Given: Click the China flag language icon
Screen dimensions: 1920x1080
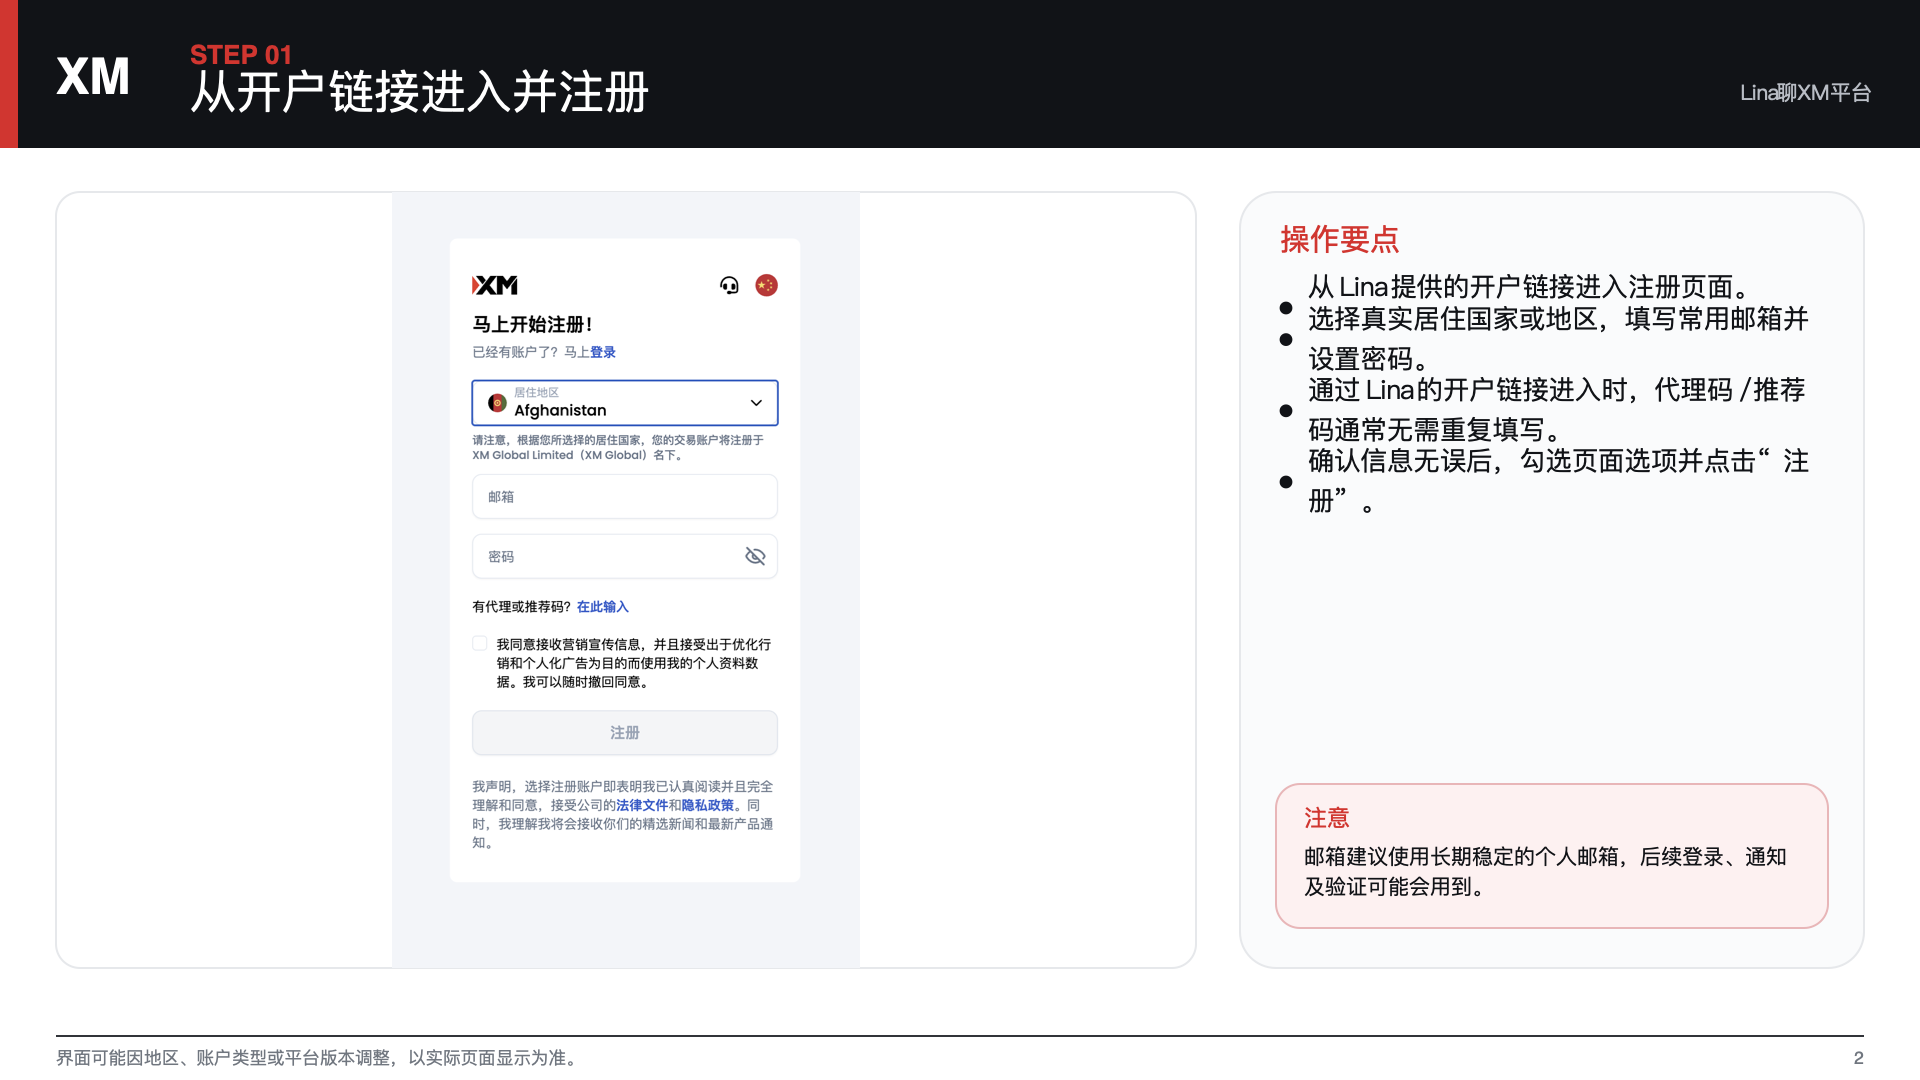Looking at the screenshot, I should 766,286.
